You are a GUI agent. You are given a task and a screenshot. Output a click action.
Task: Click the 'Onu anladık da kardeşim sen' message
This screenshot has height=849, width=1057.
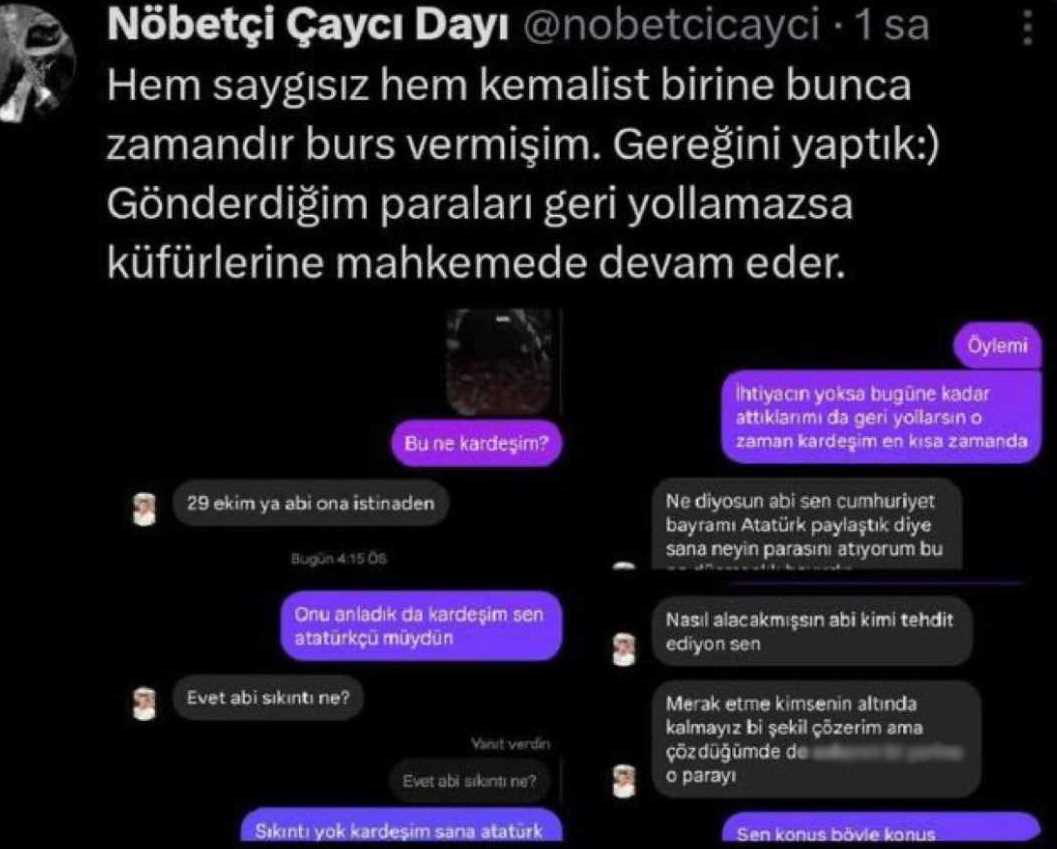tap(420, 626)
